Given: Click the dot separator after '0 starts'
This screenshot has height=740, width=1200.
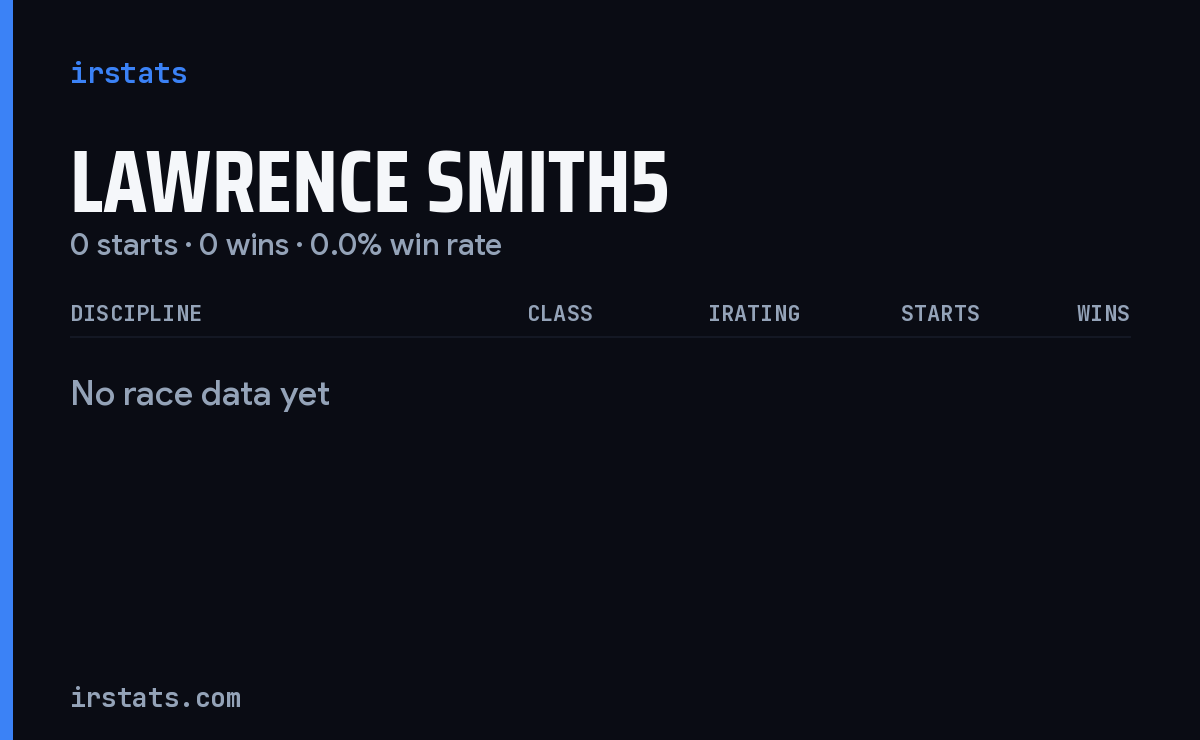Looking at the screenshot, I should tap(188, 245).
